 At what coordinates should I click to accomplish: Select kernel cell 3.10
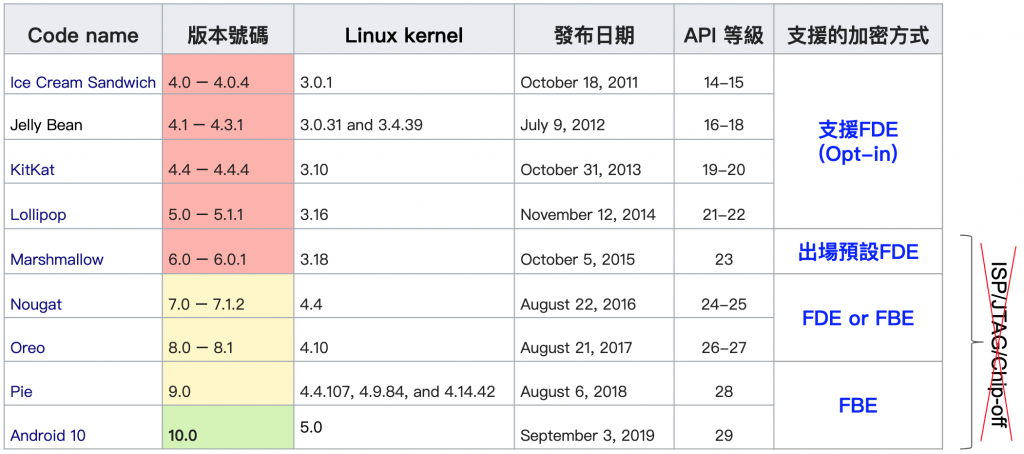tap(404, 161)
